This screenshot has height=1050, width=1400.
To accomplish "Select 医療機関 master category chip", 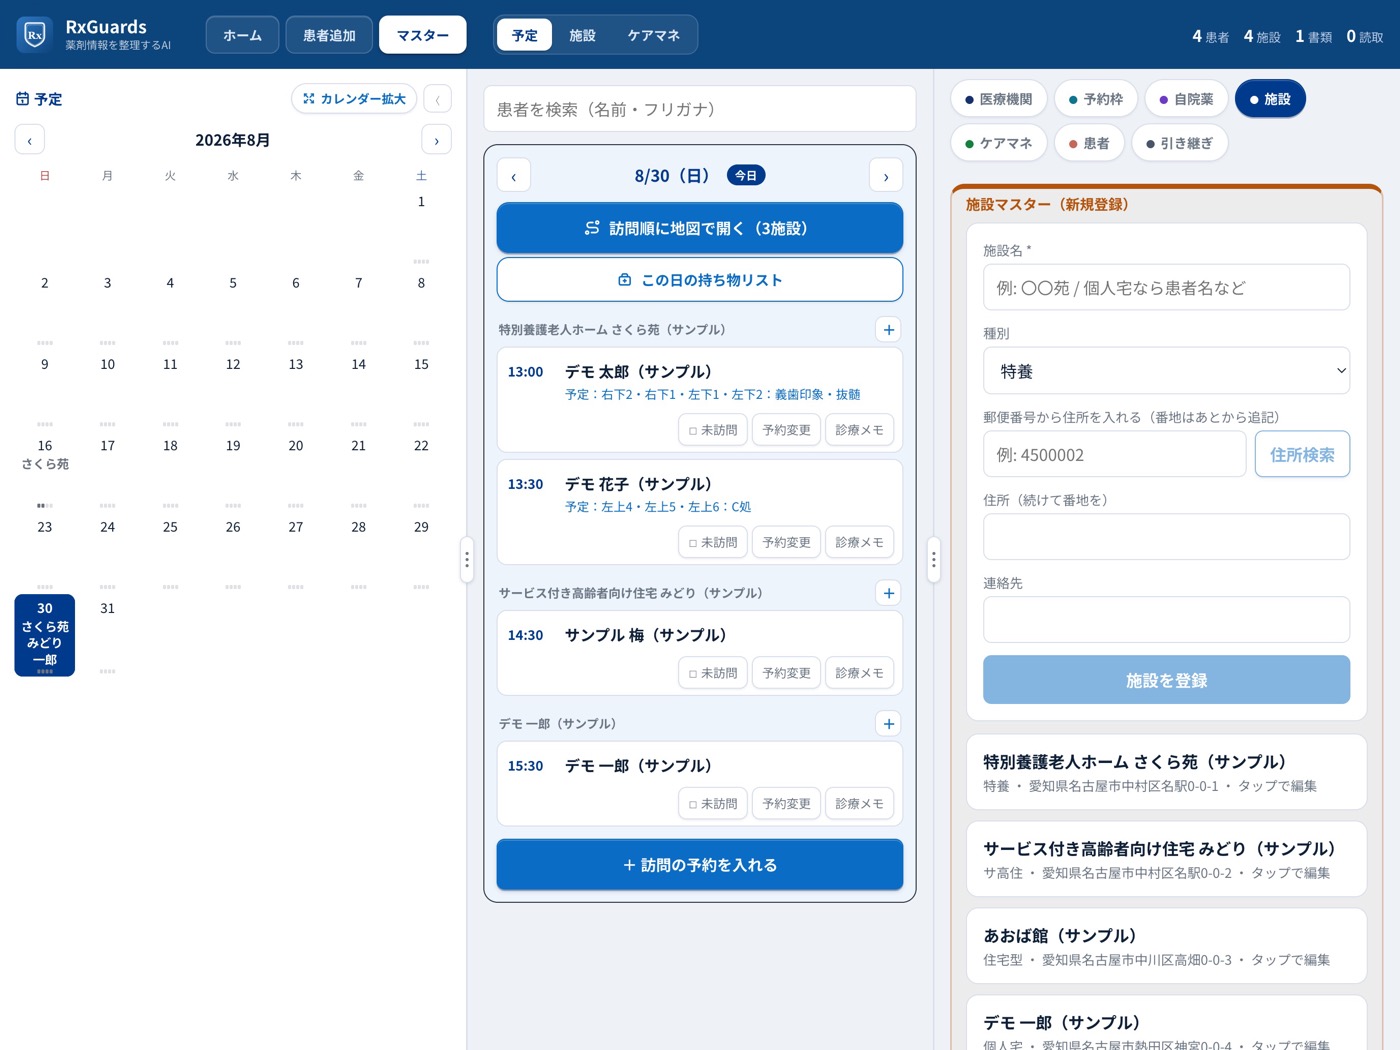I will [998, 99].
